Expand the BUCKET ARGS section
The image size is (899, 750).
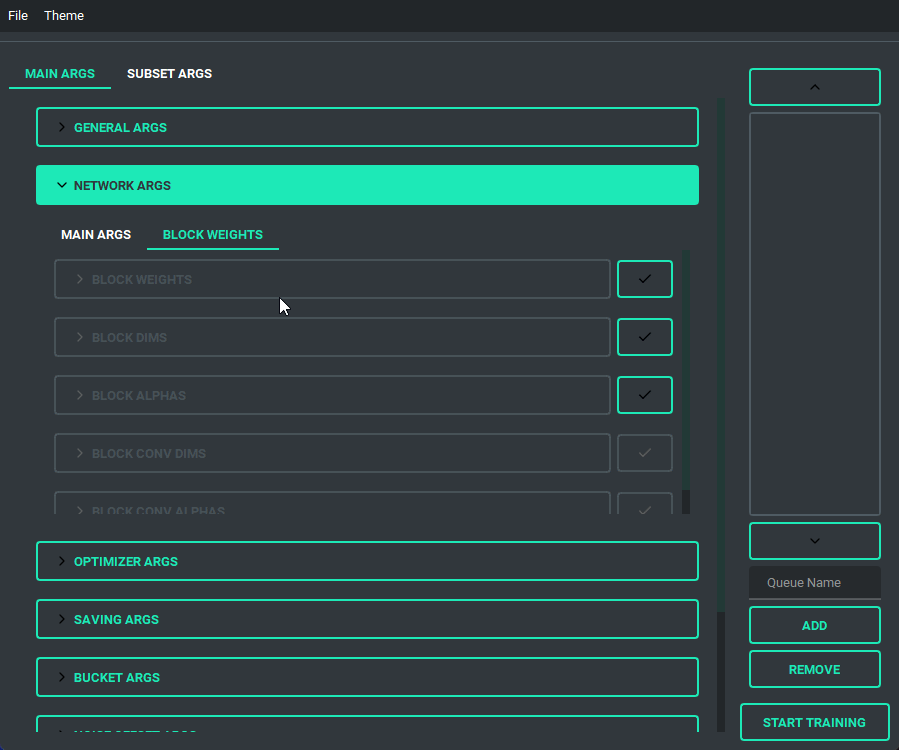tap(367, 677)
